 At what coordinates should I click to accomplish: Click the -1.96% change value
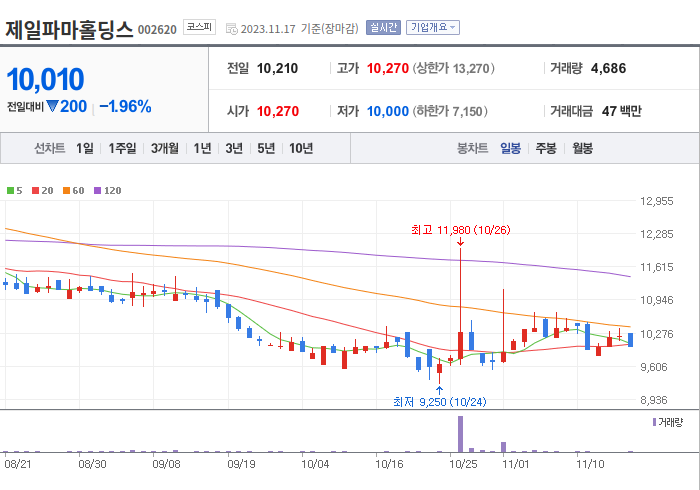tap(125, 107)
